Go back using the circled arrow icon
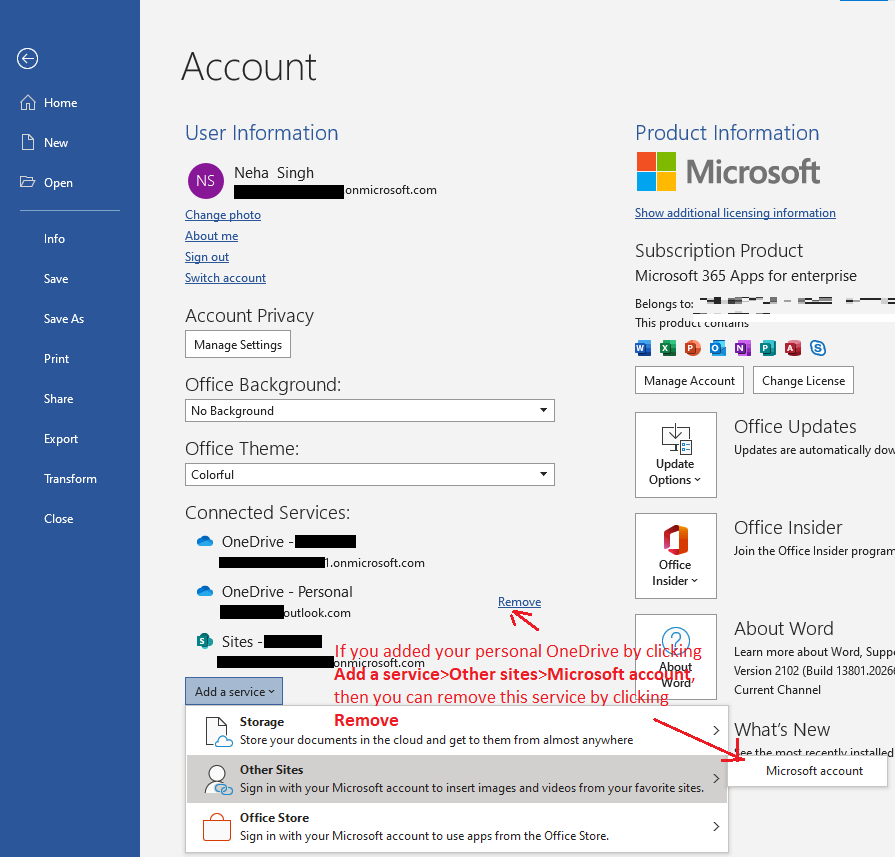This screenshot has height=857, width=895. click(27, 58)
